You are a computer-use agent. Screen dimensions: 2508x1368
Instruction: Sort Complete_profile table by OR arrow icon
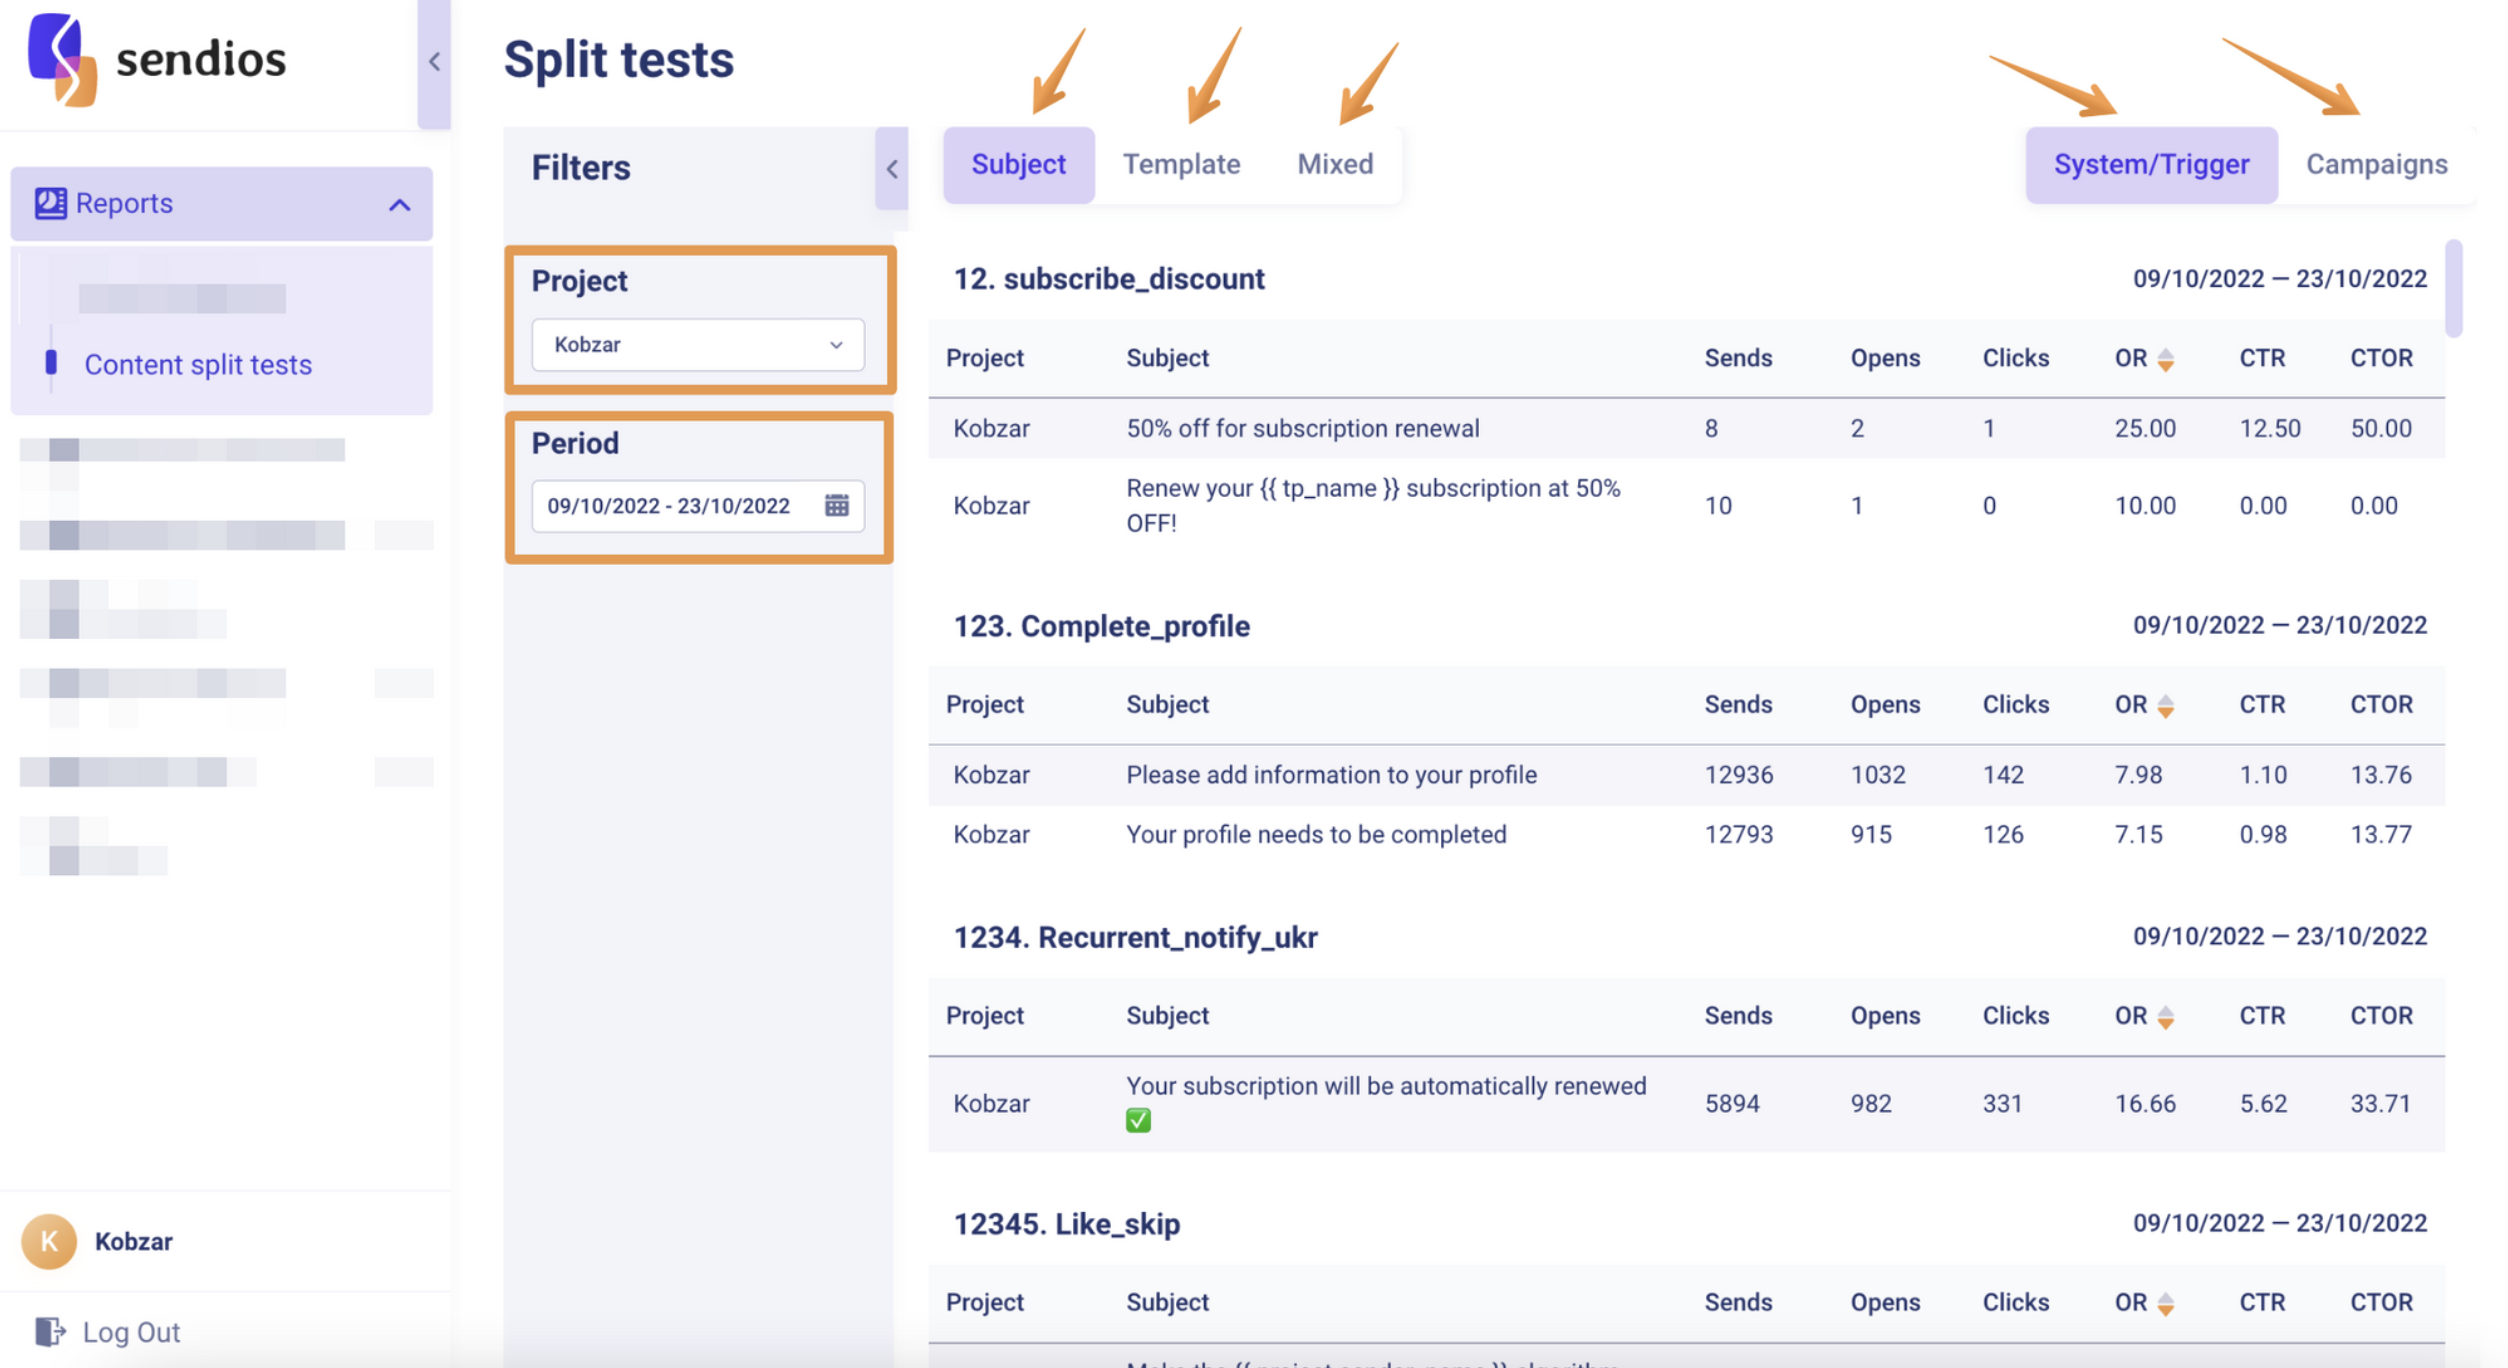(2165, 706)
